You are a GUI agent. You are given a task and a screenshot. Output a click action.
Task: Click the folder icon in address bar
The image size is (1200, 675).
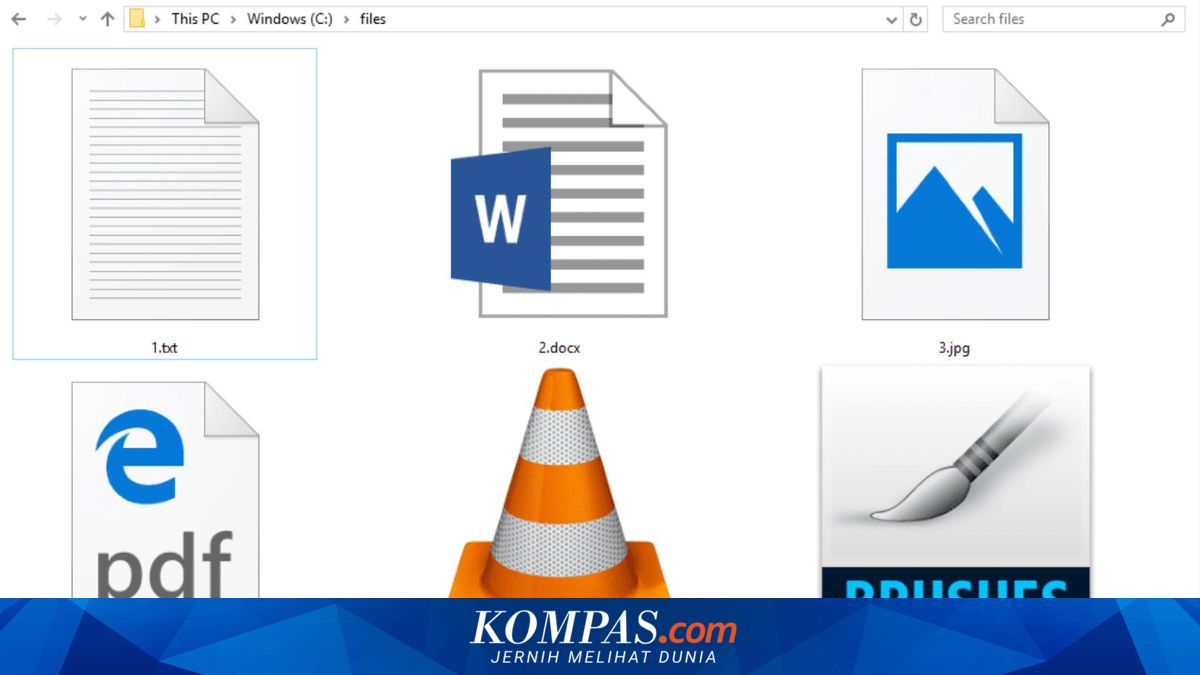[137, 19]
